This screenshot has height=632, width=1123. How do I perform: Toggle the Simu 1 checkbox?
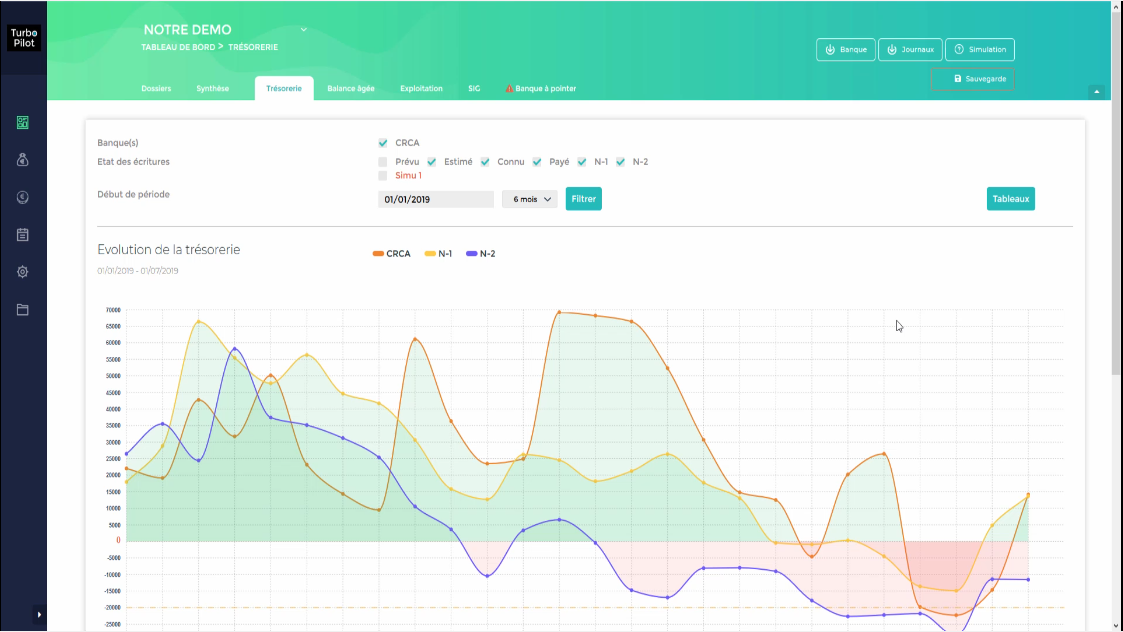point(382,176)
